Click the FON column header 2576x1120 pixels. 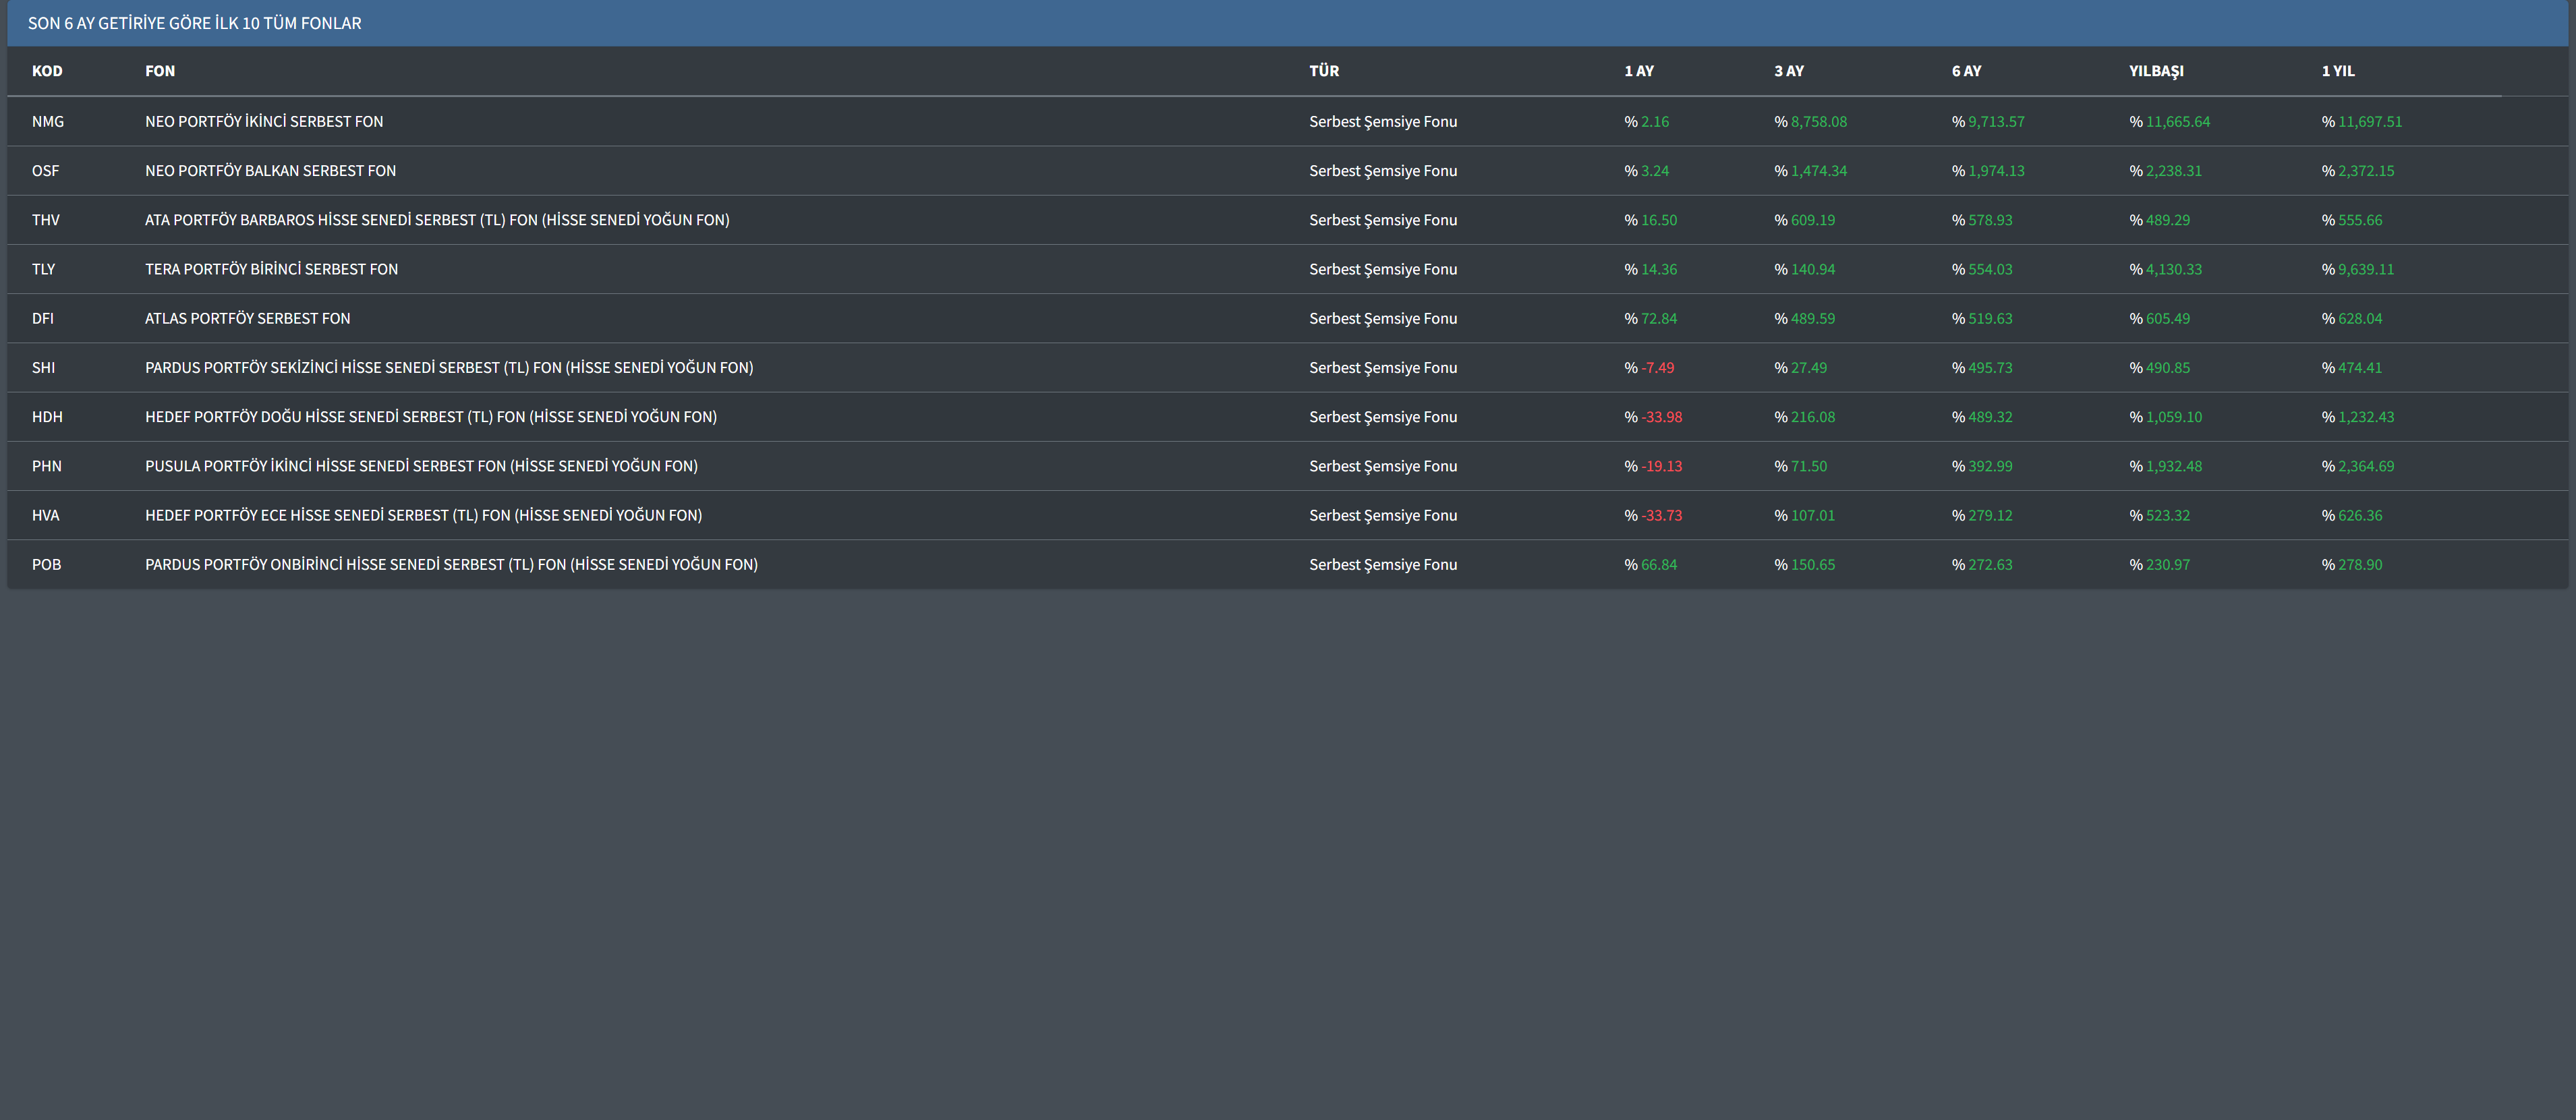[160, 71]
